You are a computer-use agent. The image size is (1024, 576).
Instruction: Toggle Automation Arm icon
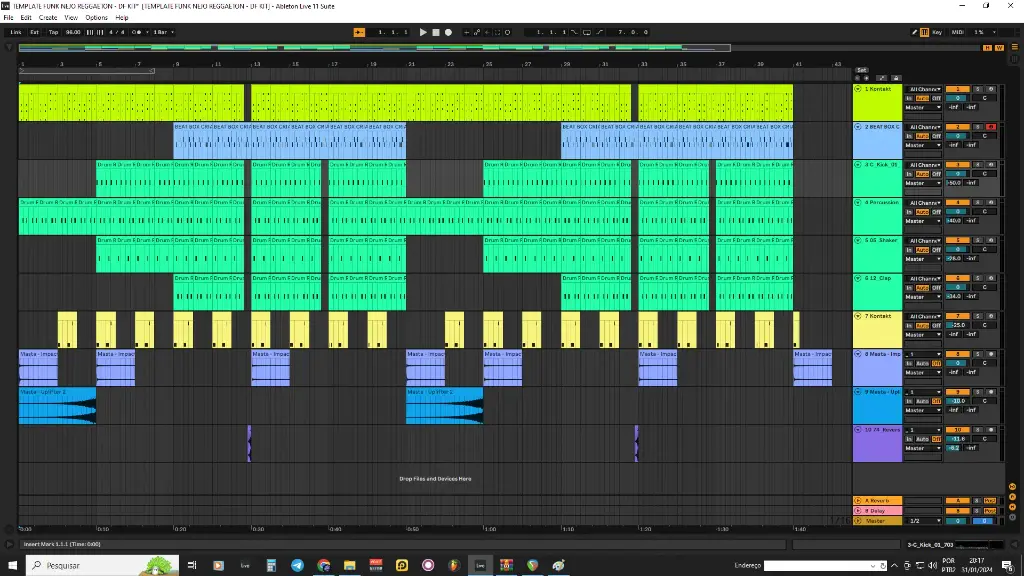pyautogui.click(x=477, y=32)
